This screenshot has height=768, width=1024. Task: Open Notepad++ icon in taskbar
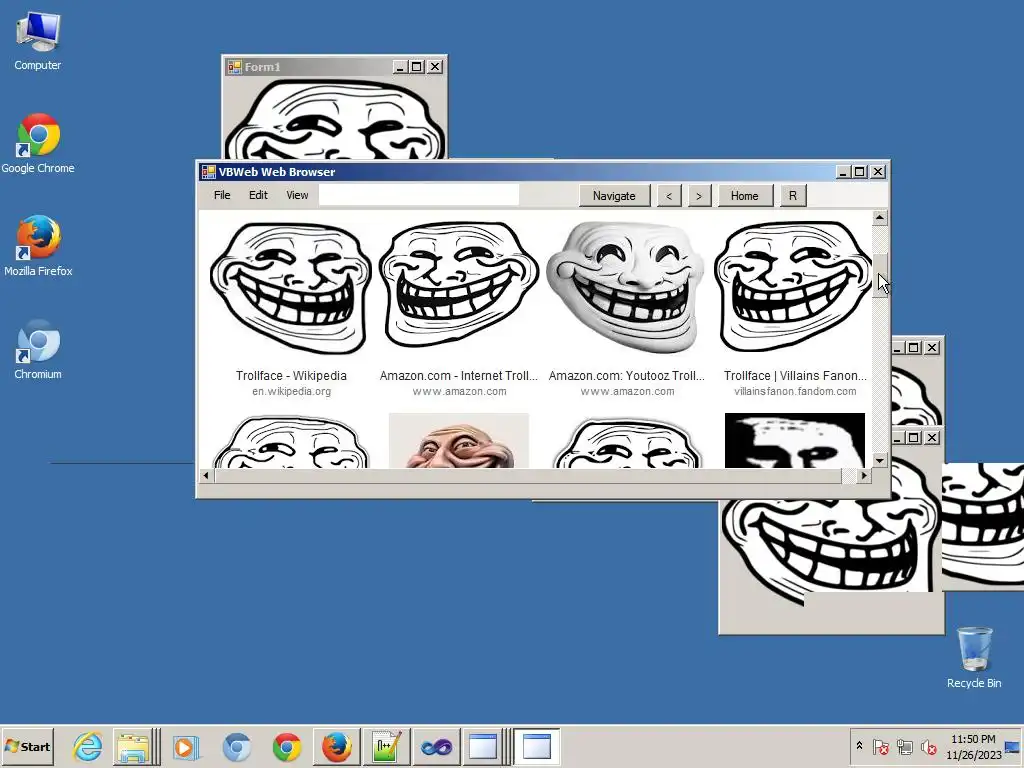387,746
